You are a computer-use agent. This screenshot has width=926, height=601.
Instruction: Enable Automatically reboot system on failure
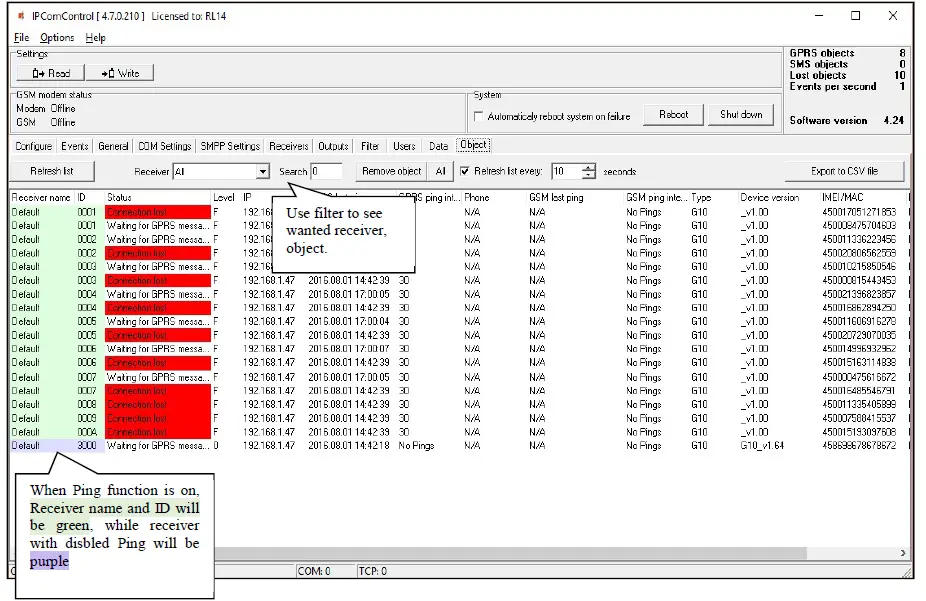pyautogui.click(x=479, y=114)
